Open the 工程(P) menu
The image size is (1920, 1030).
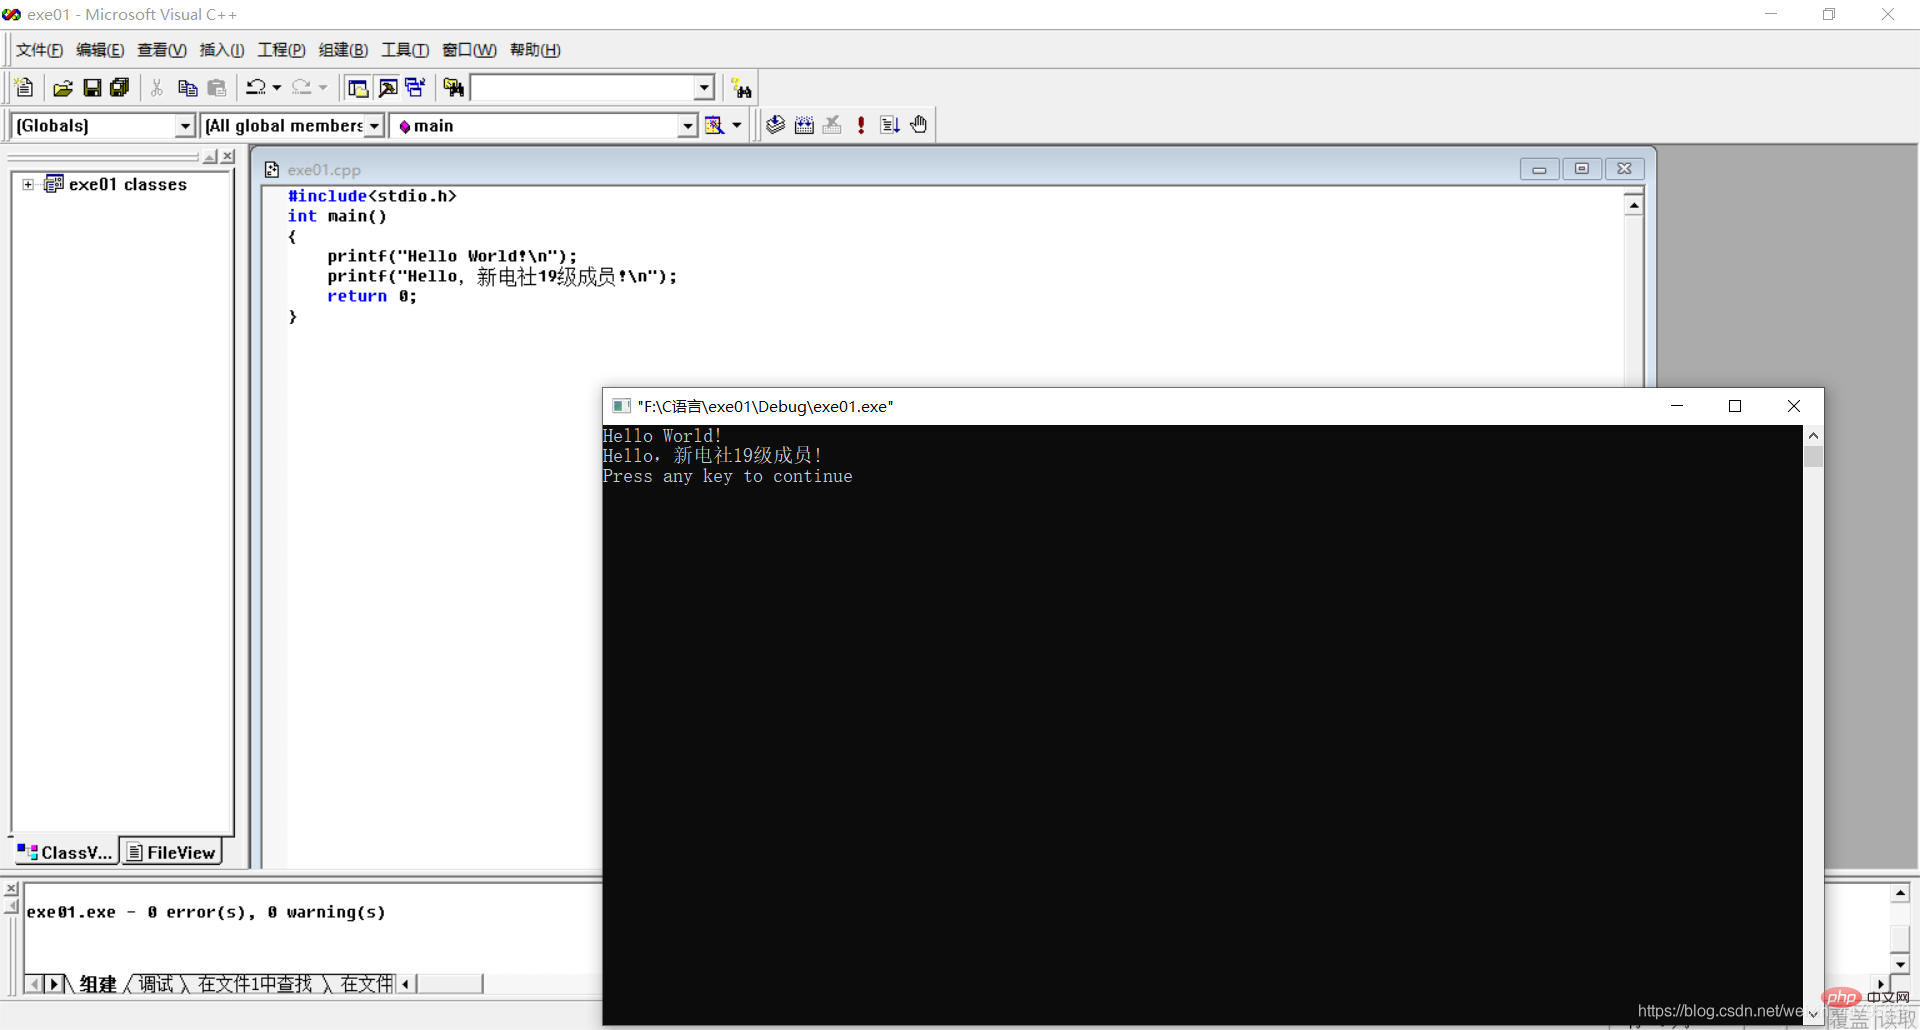[280, 49]
